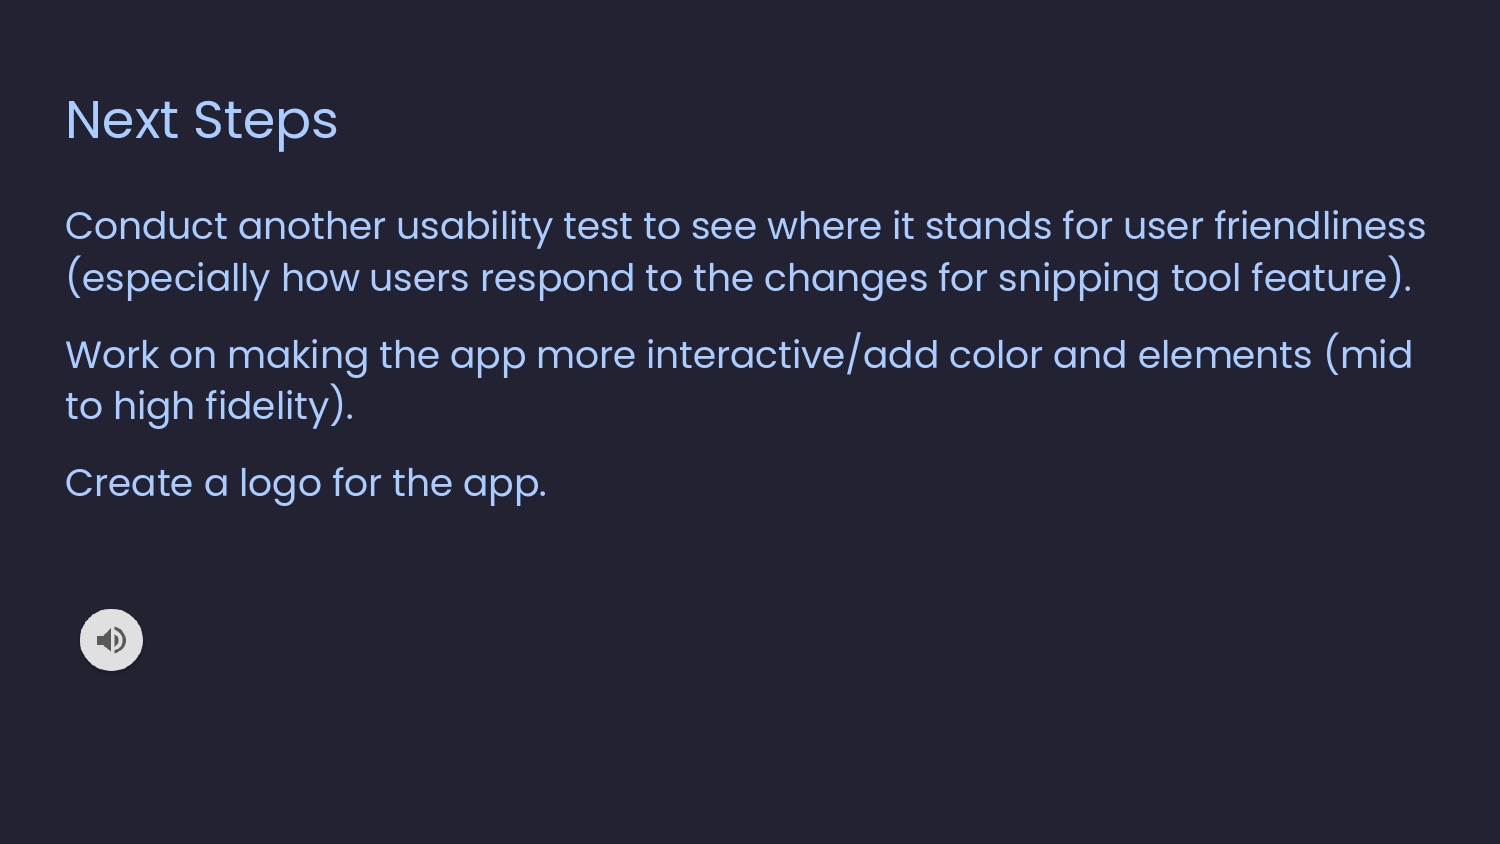Click the word "Steps" in the title

click(x=265, y=121)
